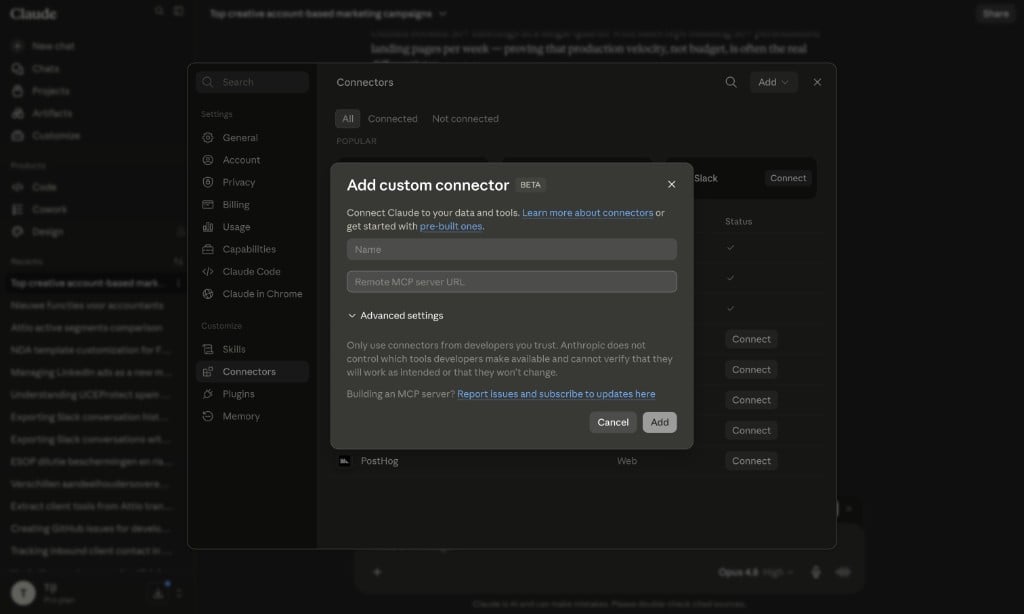1024x614 pixels.
Task: Click the Skills icon in settings
Action: 208,349
